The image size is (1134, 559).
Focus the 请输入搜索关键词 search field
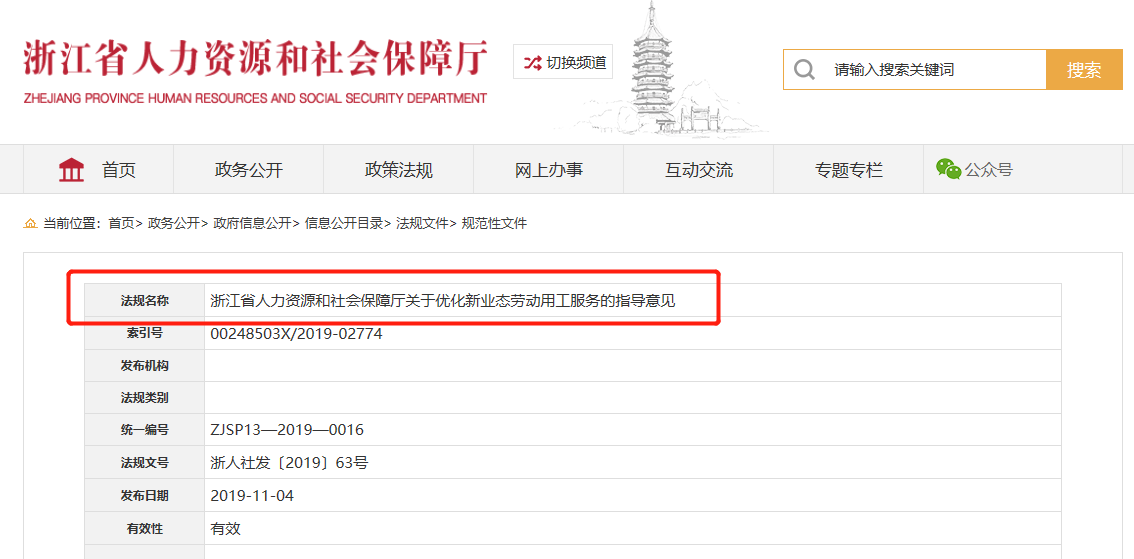(914, 70)
